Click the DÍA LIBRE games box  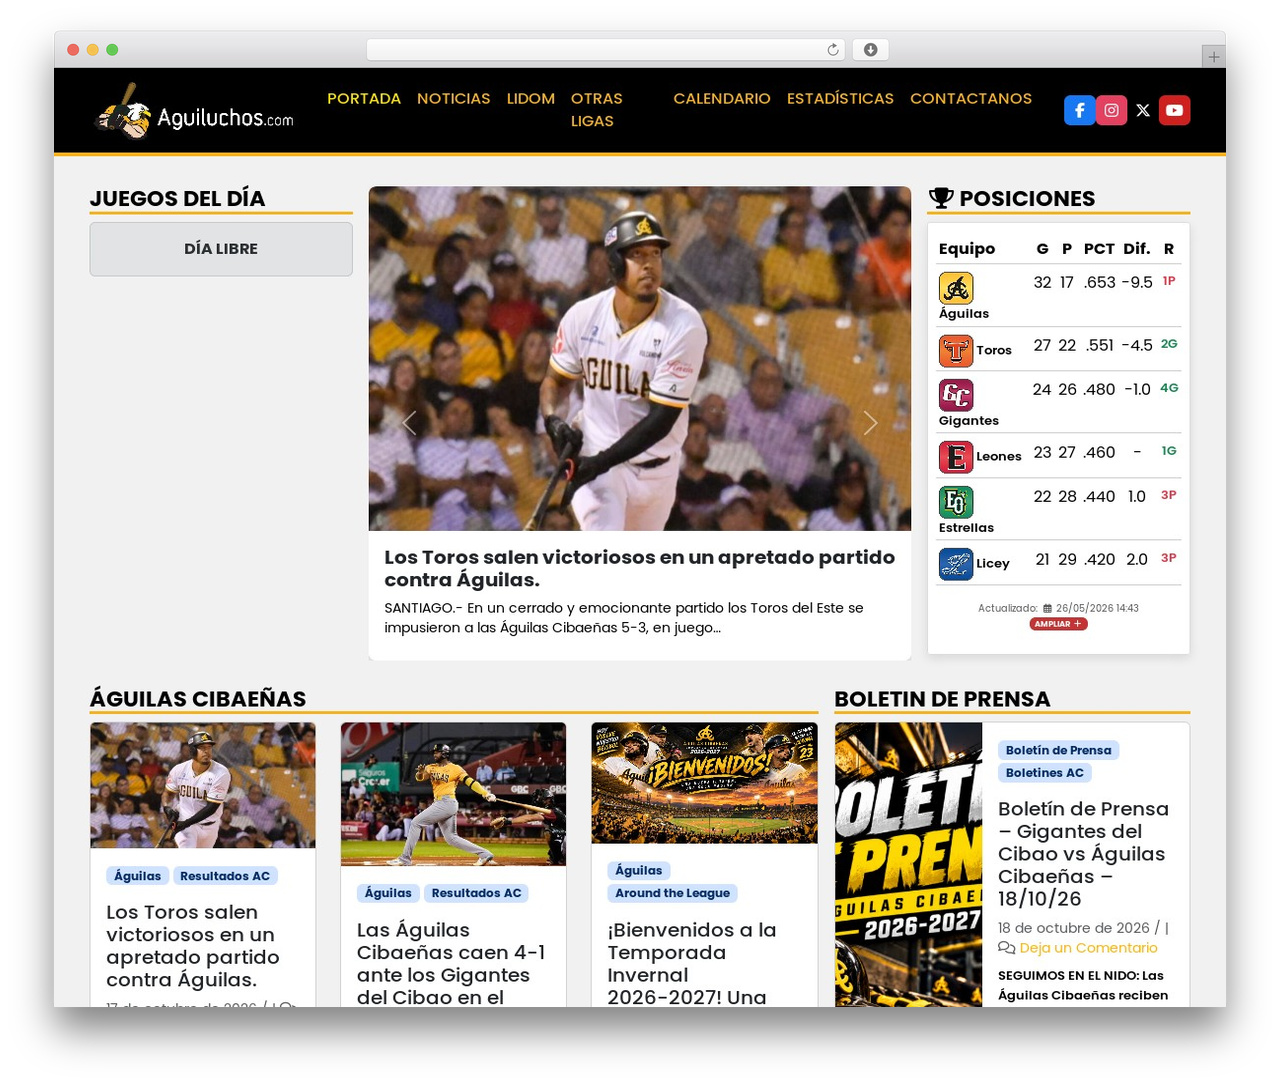point(221,249)
